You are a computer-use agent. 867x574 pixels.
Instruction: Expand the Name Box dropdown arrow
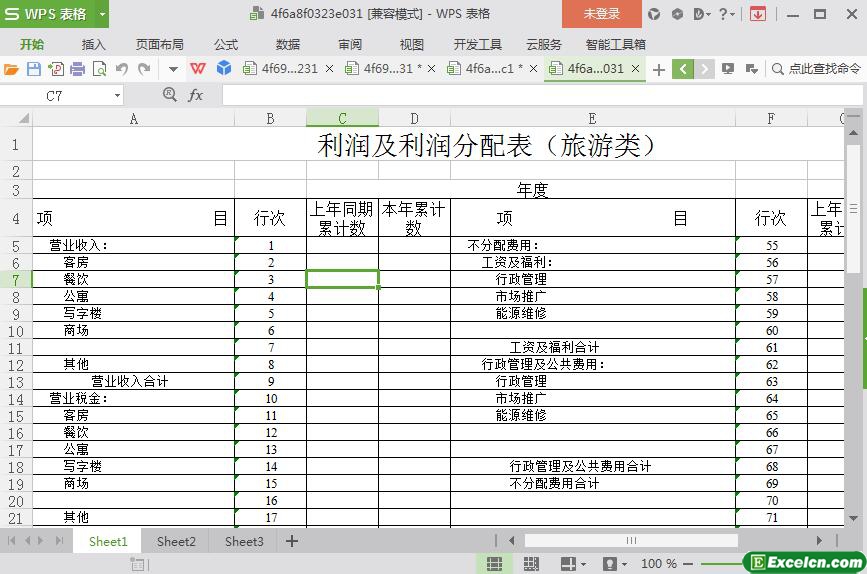[x=117, y=95]
